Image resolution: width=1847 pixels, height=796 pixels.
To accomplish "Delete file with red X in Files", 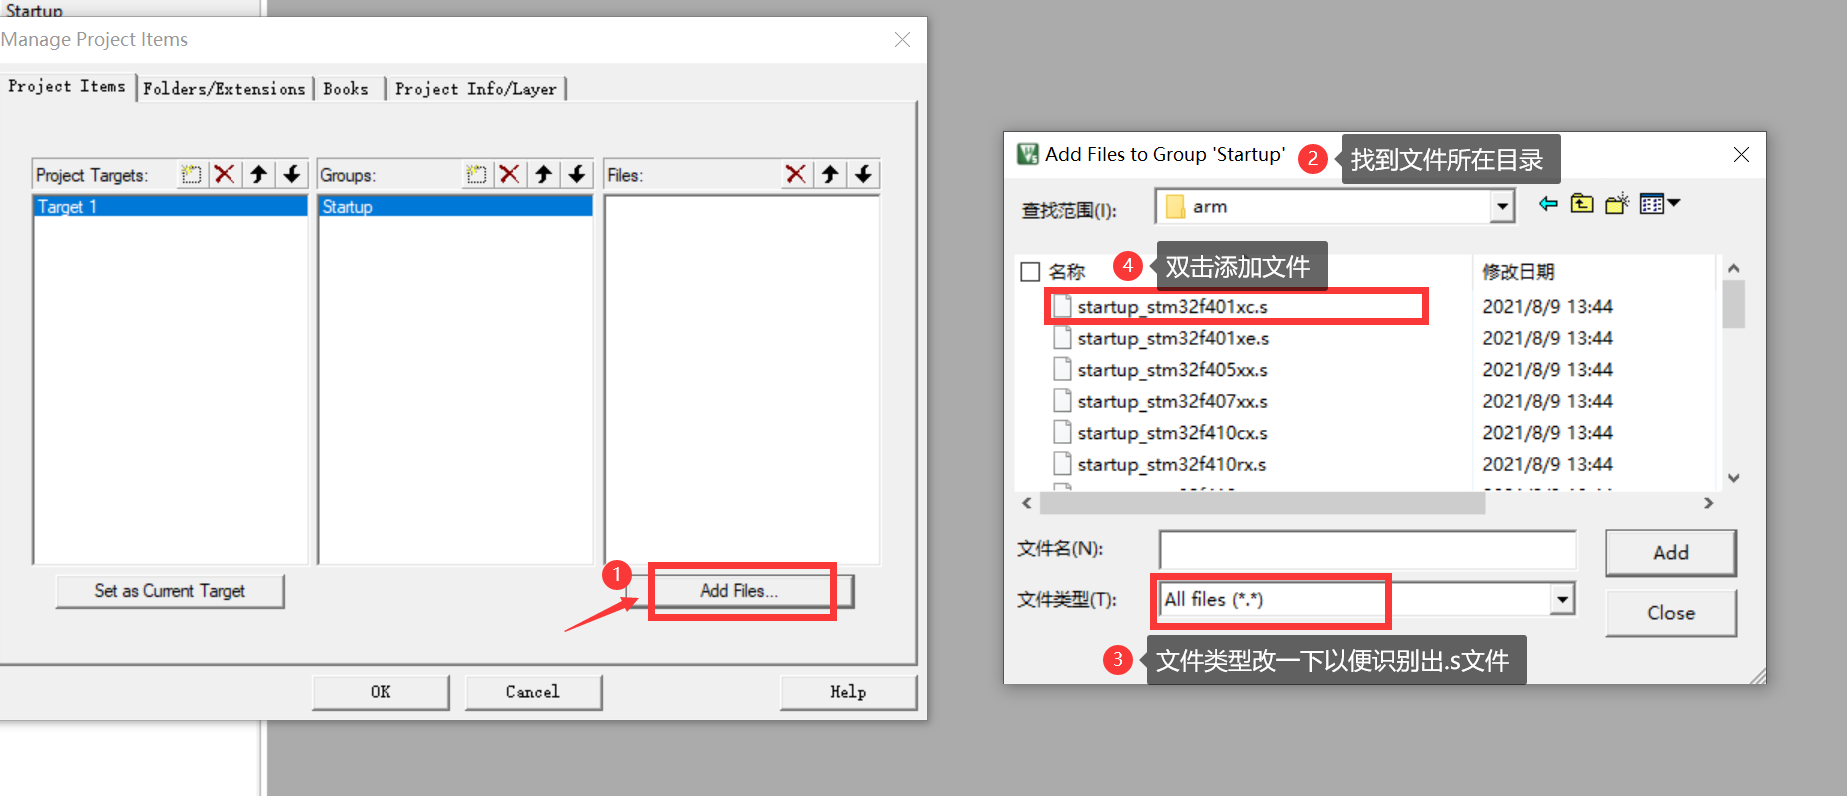I will point(796,175).
